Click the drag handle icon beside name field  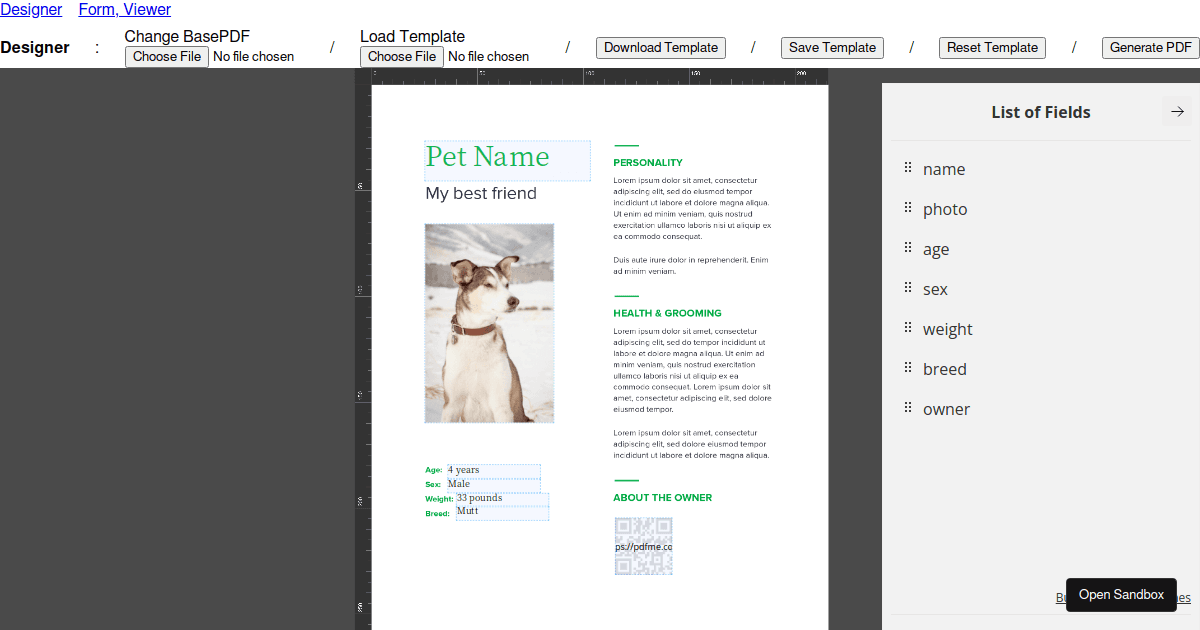(907, 169)
